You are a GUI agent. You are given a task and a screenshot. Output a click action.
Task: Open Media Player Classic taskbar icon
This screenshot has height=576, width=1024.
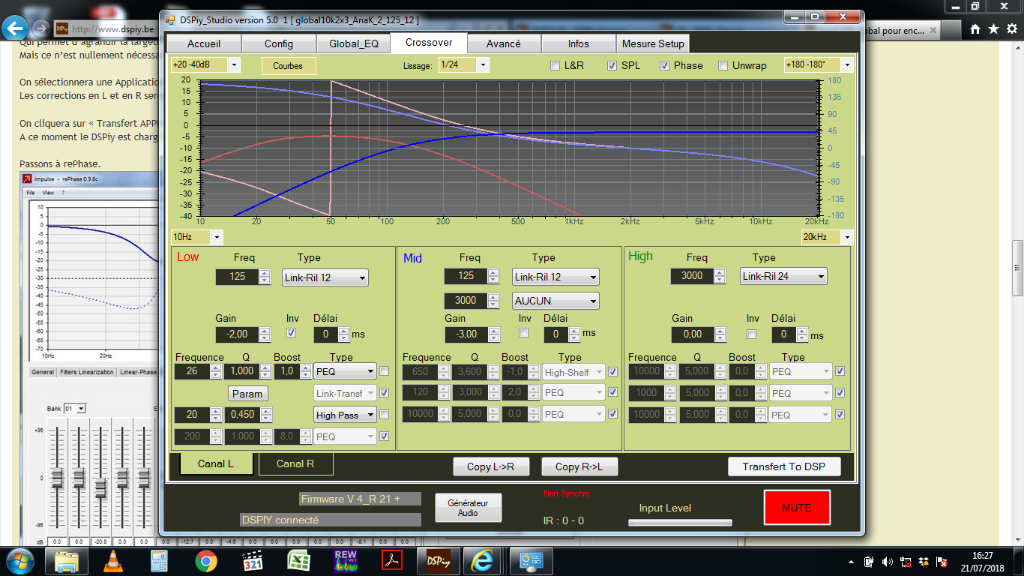pyautogui.click(x=252, y=560)
